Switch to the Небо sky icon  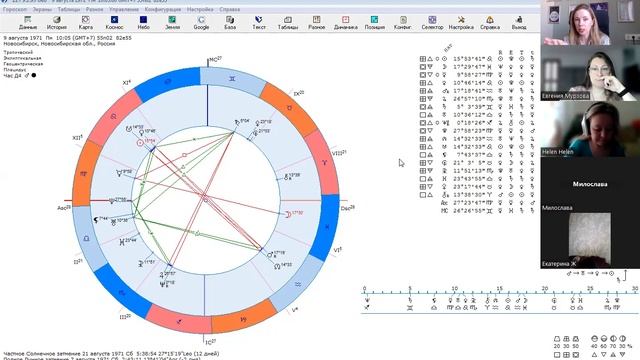tap(143, 23)
